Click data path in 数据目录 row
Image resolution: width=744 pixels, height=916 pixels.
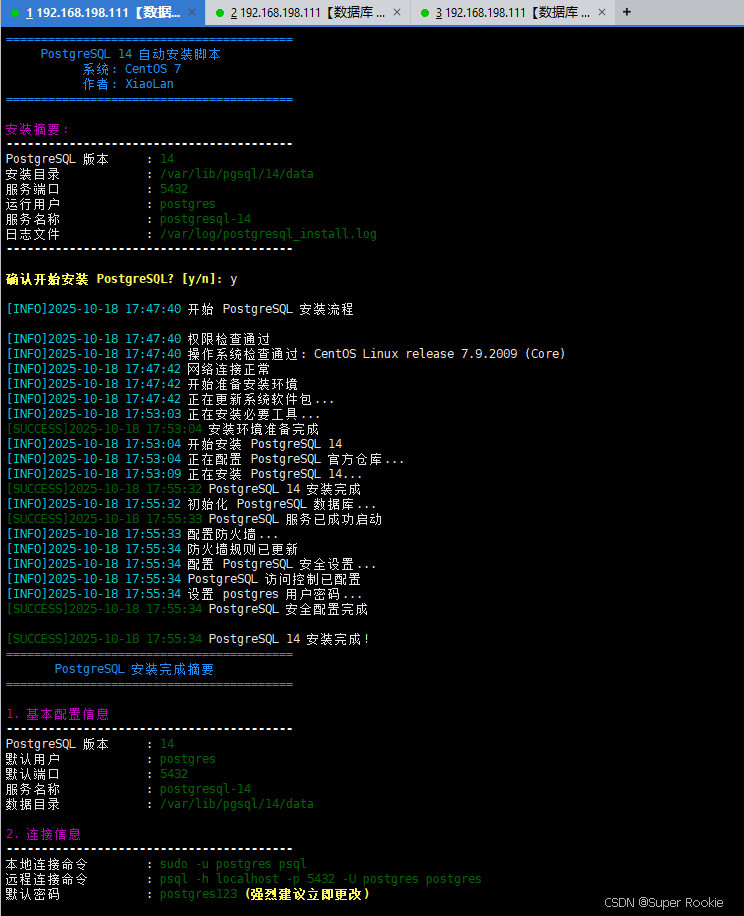tap(237, 804)
